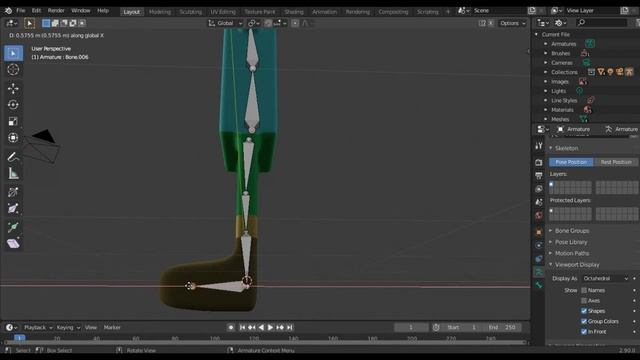The image size is (640, 360).
Task: Play the animation forward
Action: 270,327
